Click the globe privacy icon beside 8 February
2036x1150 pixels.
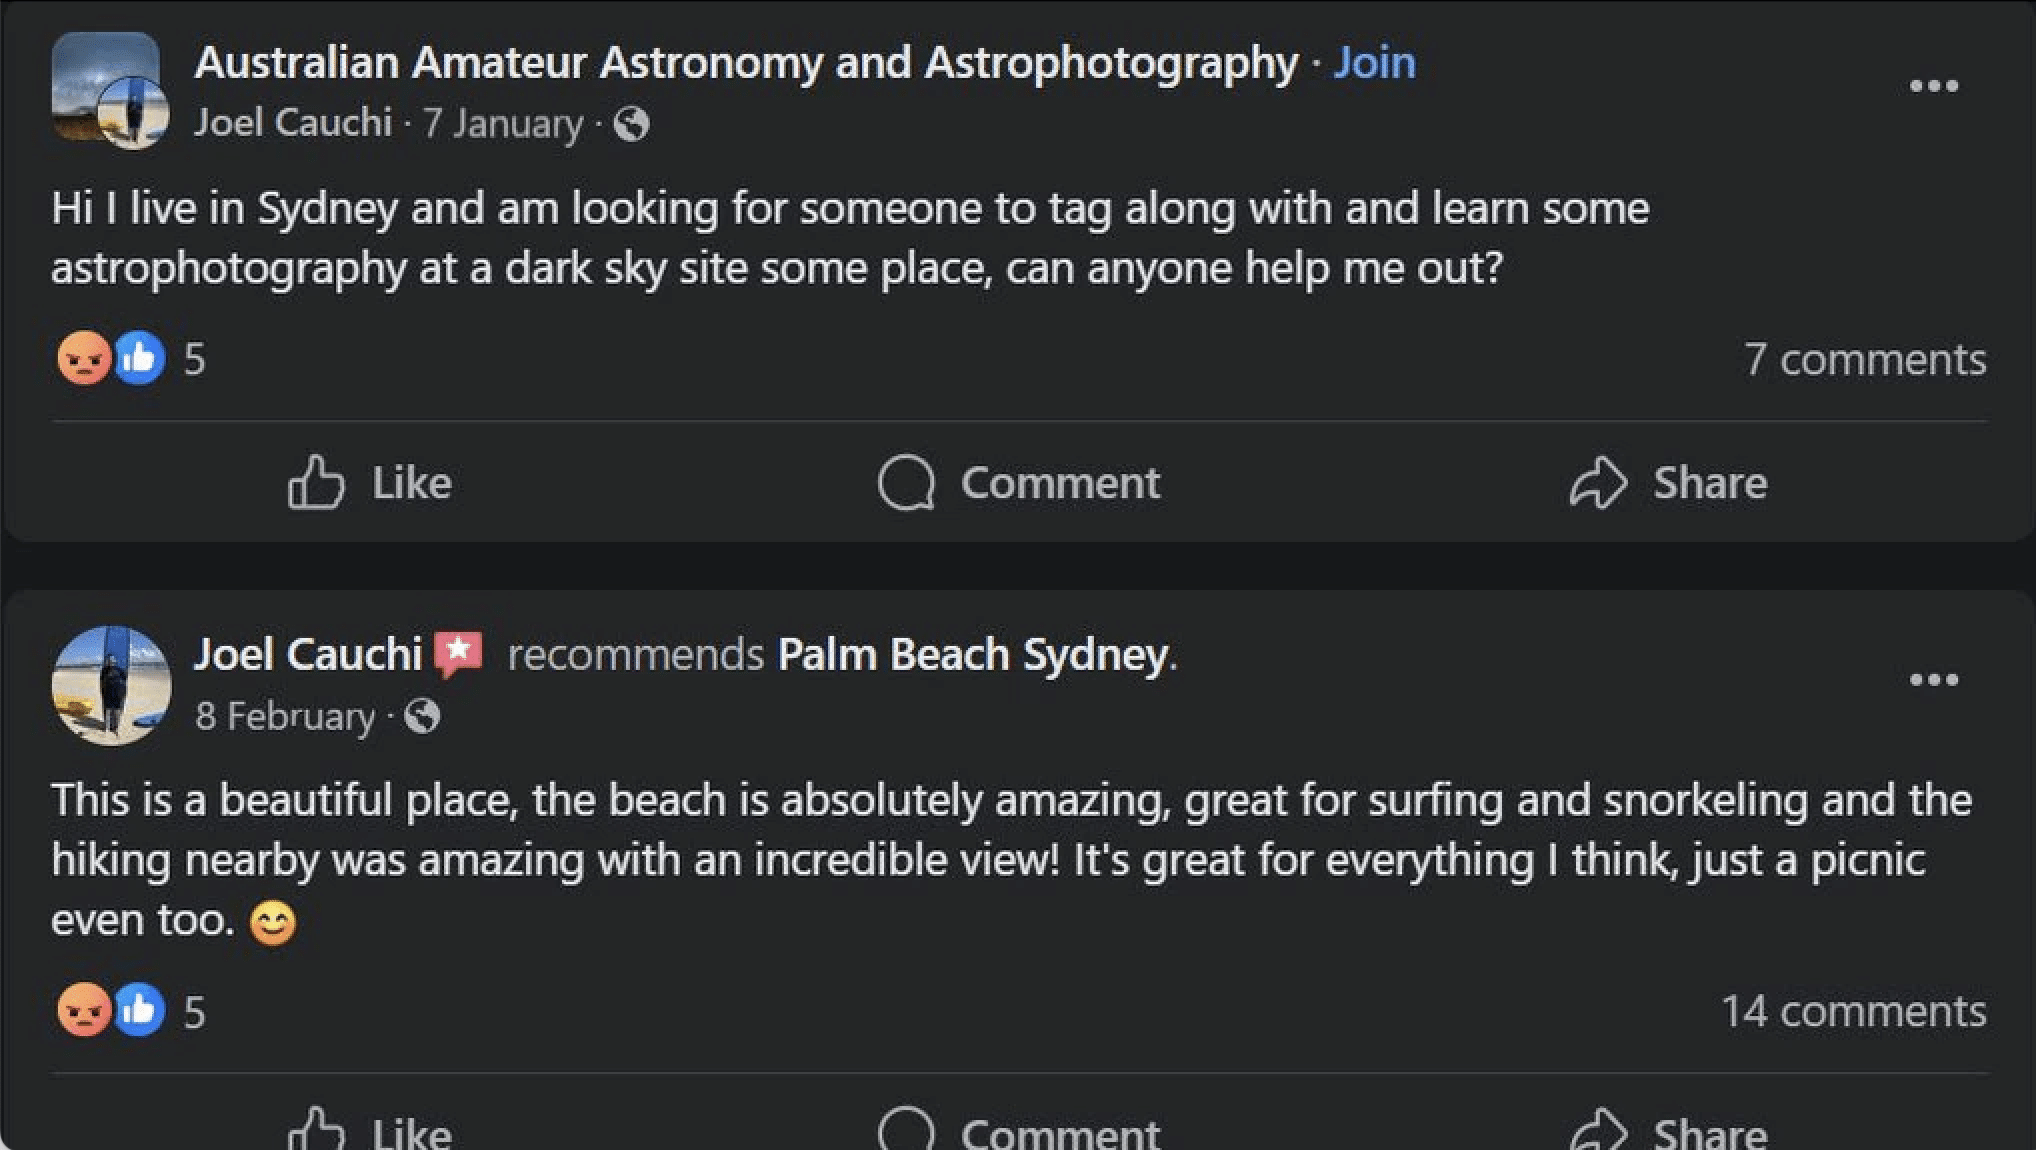tap(422, 717)
